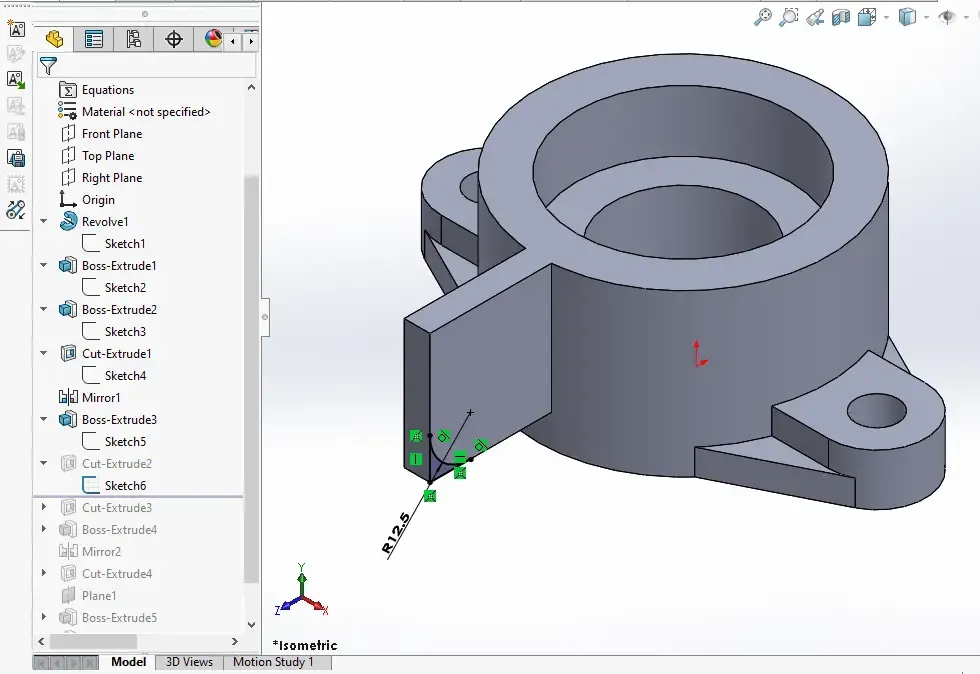Select Right Plane in feature tree
The width and height of the screenshot is (980, 674).
point(101,178)
